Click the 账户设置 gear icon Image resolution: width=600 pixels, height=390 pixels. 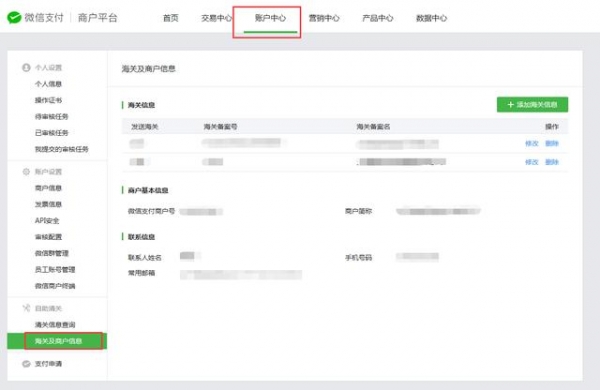pyautogui.click(x=26, y=172)
